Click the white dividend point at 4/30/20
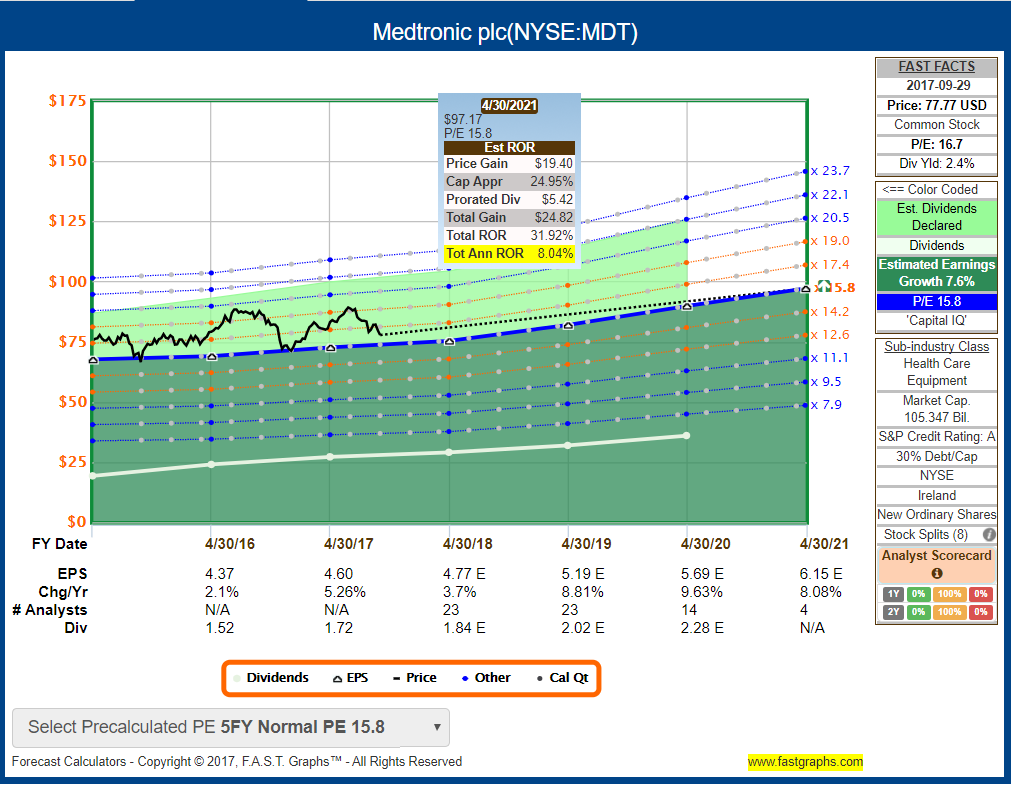The height and width of the screenshot is (785, 1011). (687, 436)
